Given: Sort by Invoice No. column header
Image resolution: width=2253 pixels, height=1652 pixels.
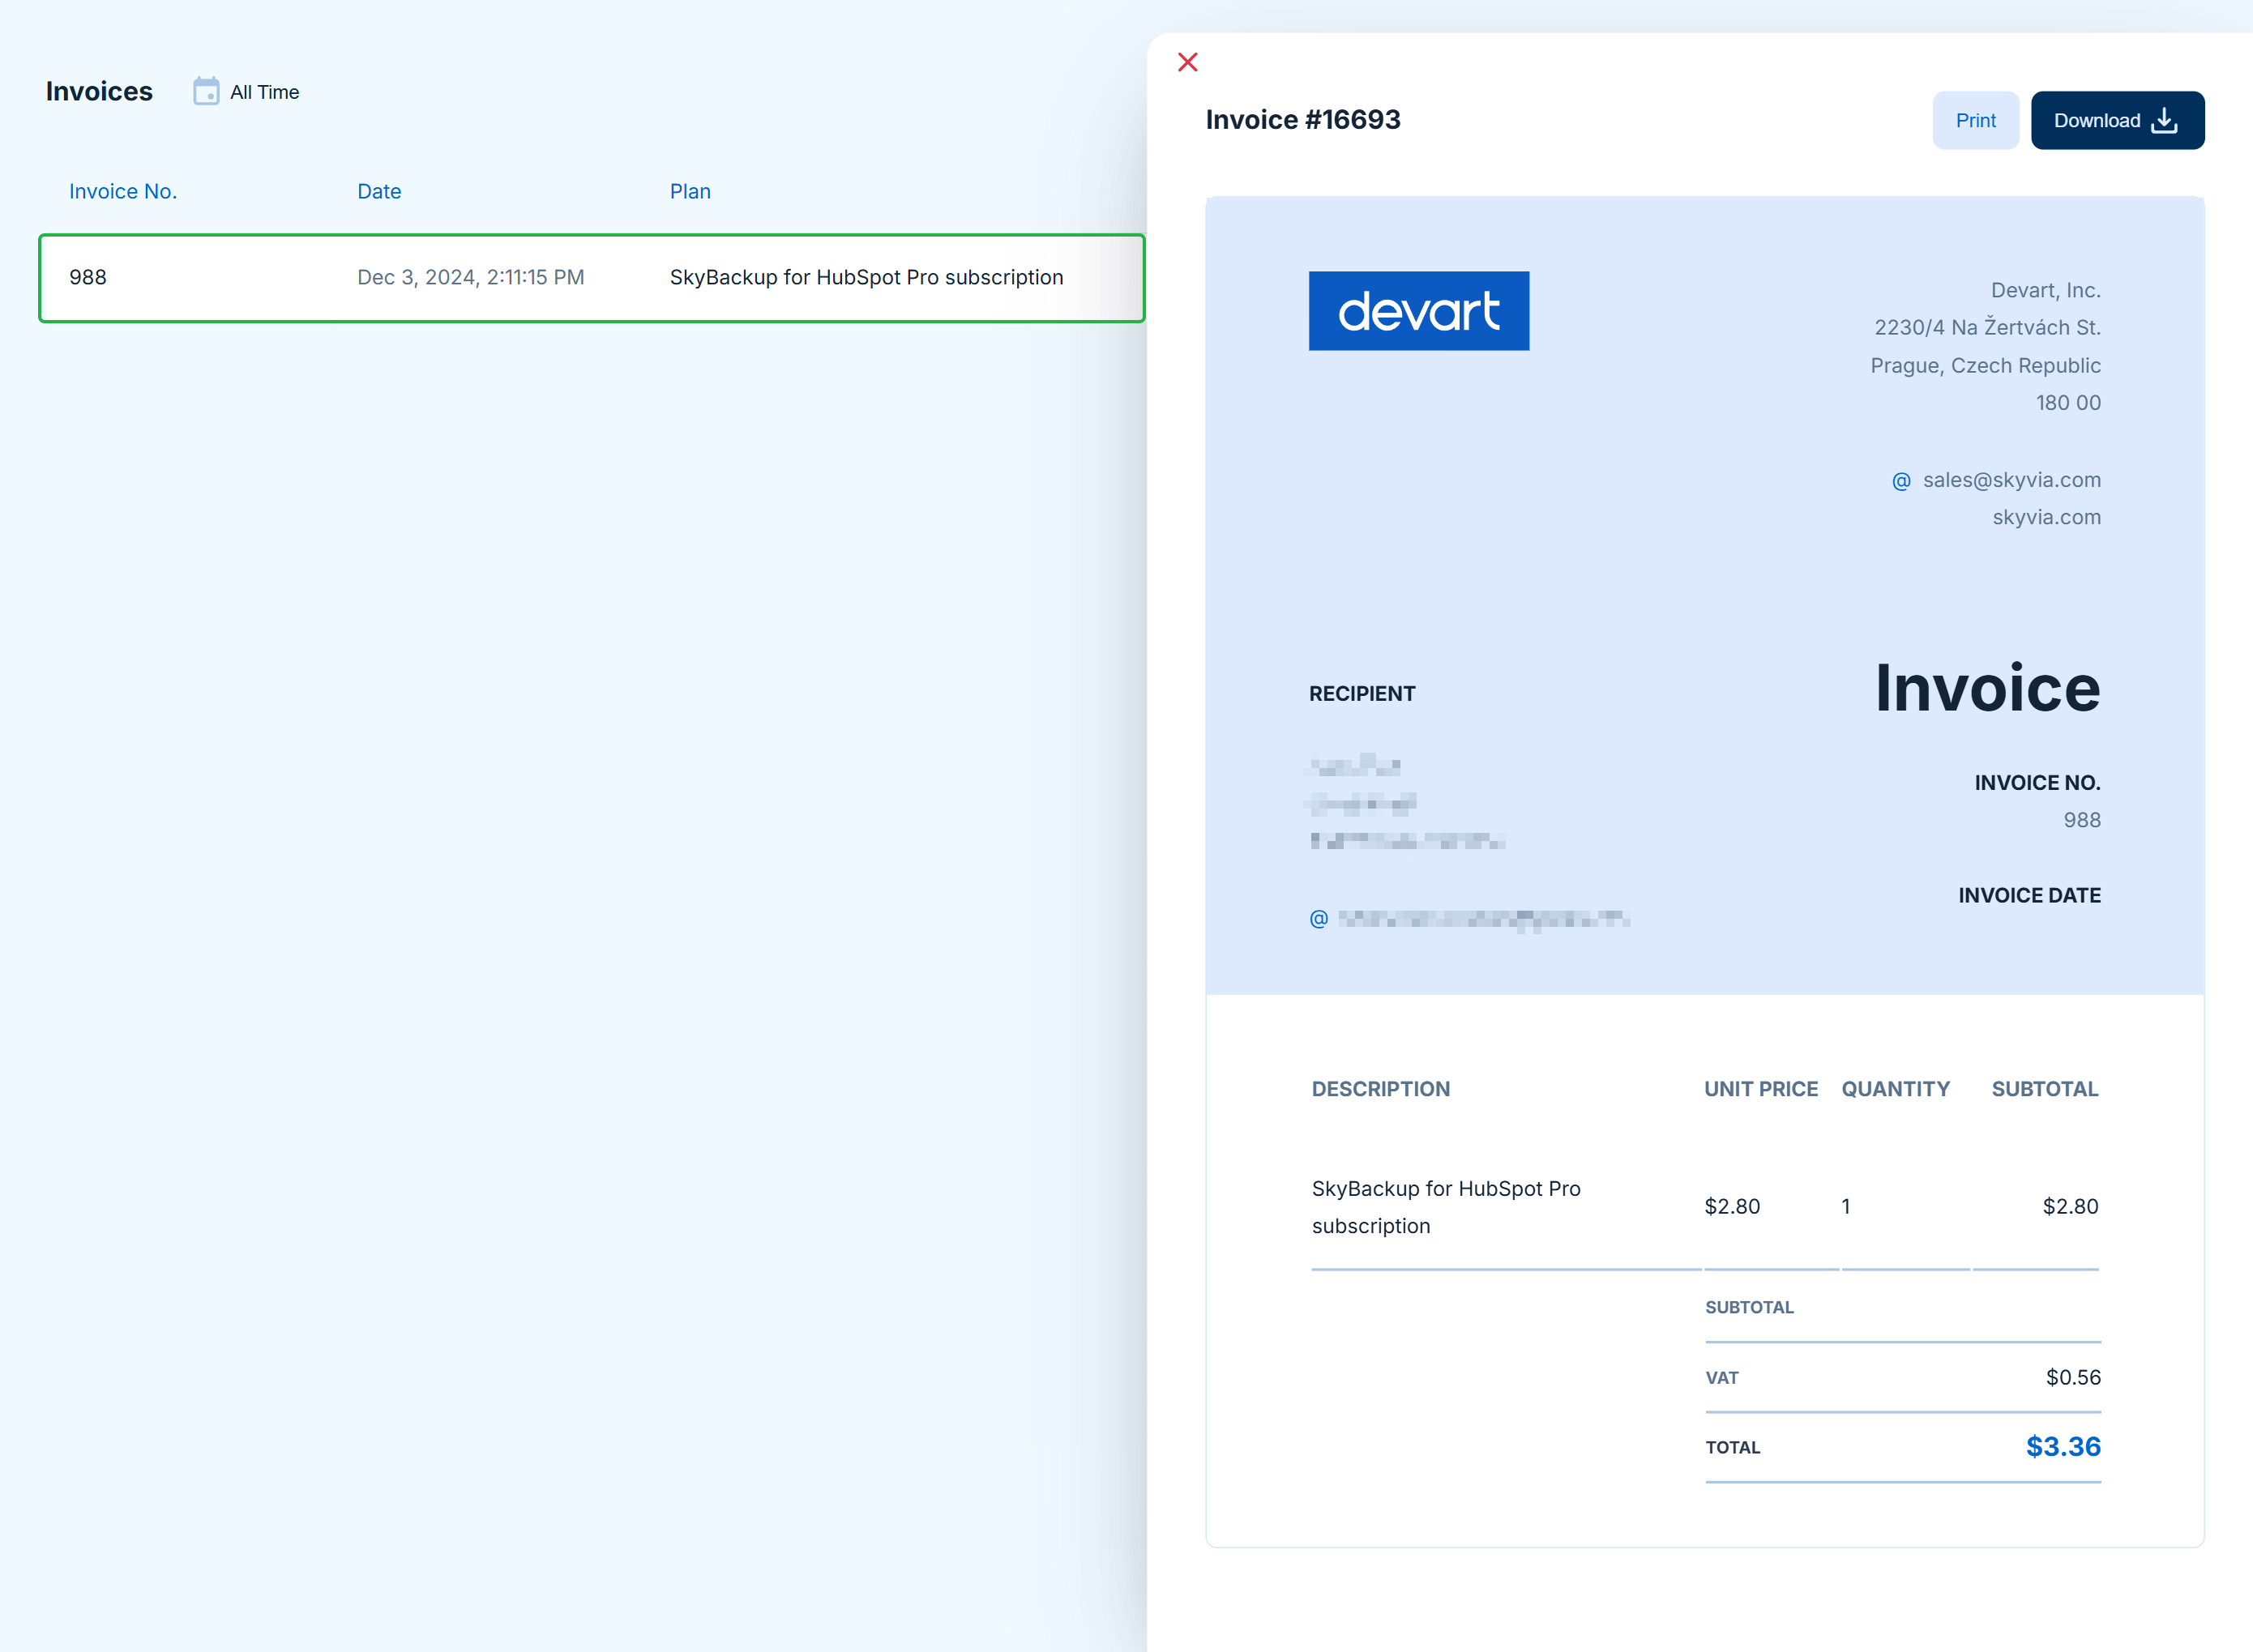Looking at the screenshot, I should click(123, 191).
